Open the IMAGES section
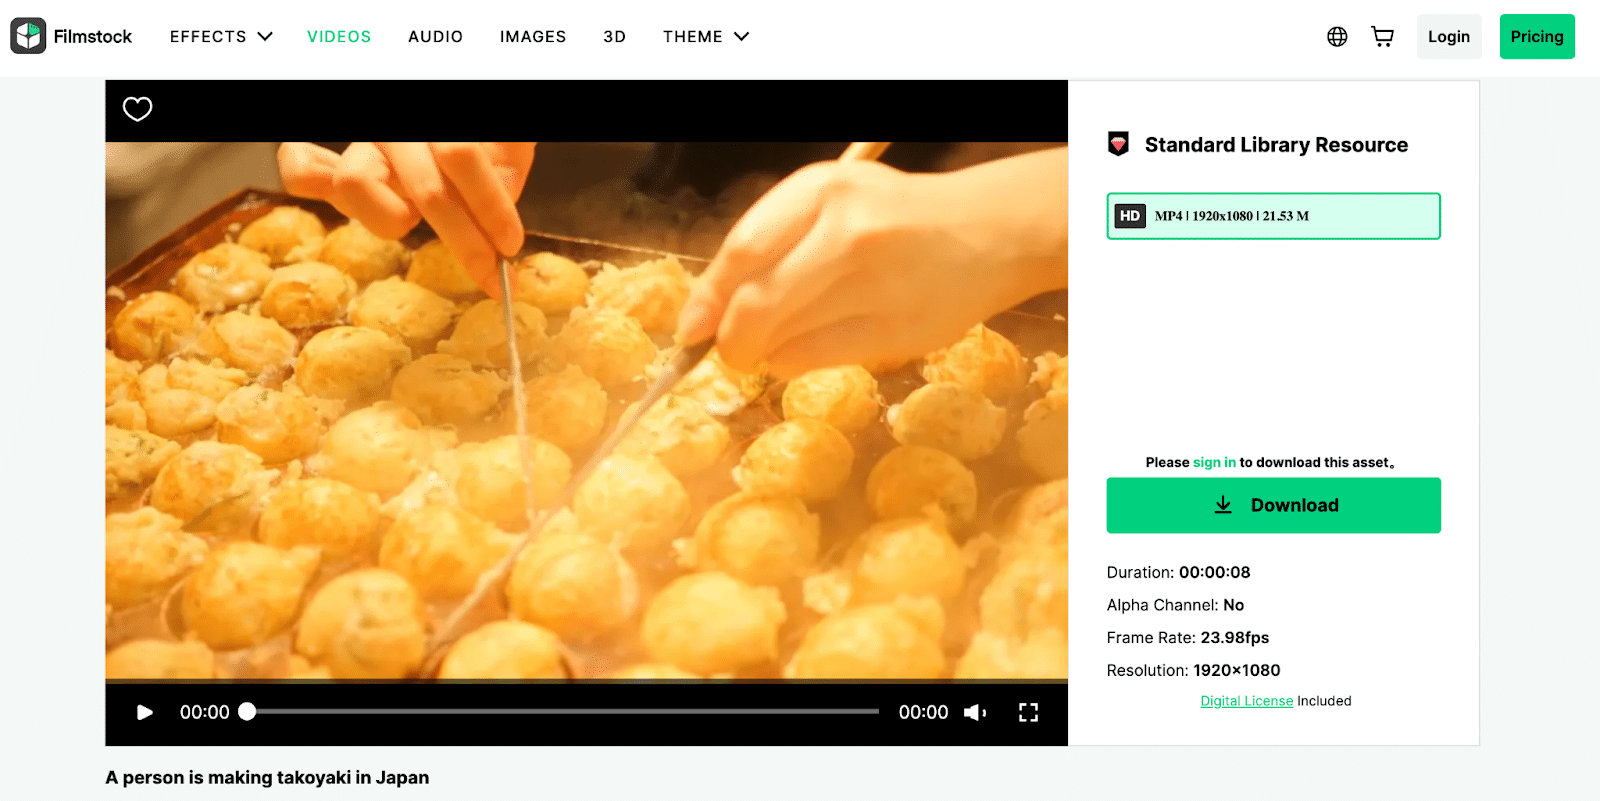1600x801 pixels. tap(533, 37)
